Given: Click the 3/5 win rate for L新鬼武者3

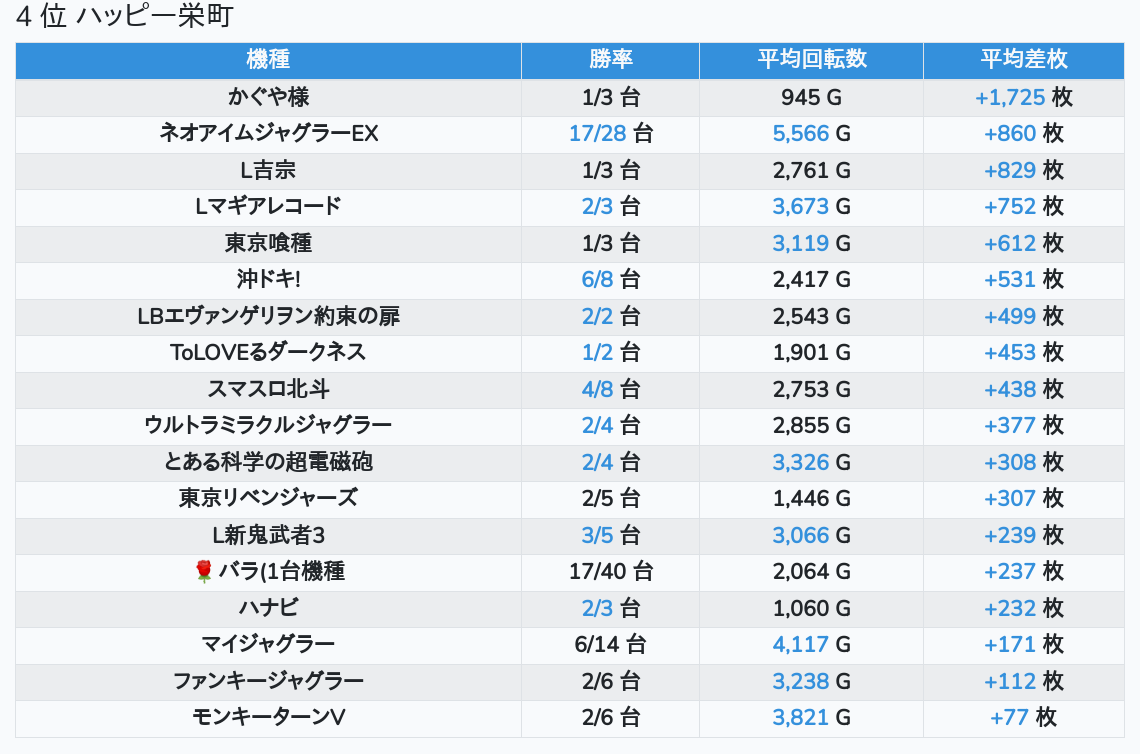Looking at the screenshot, I should click(597, 535).
